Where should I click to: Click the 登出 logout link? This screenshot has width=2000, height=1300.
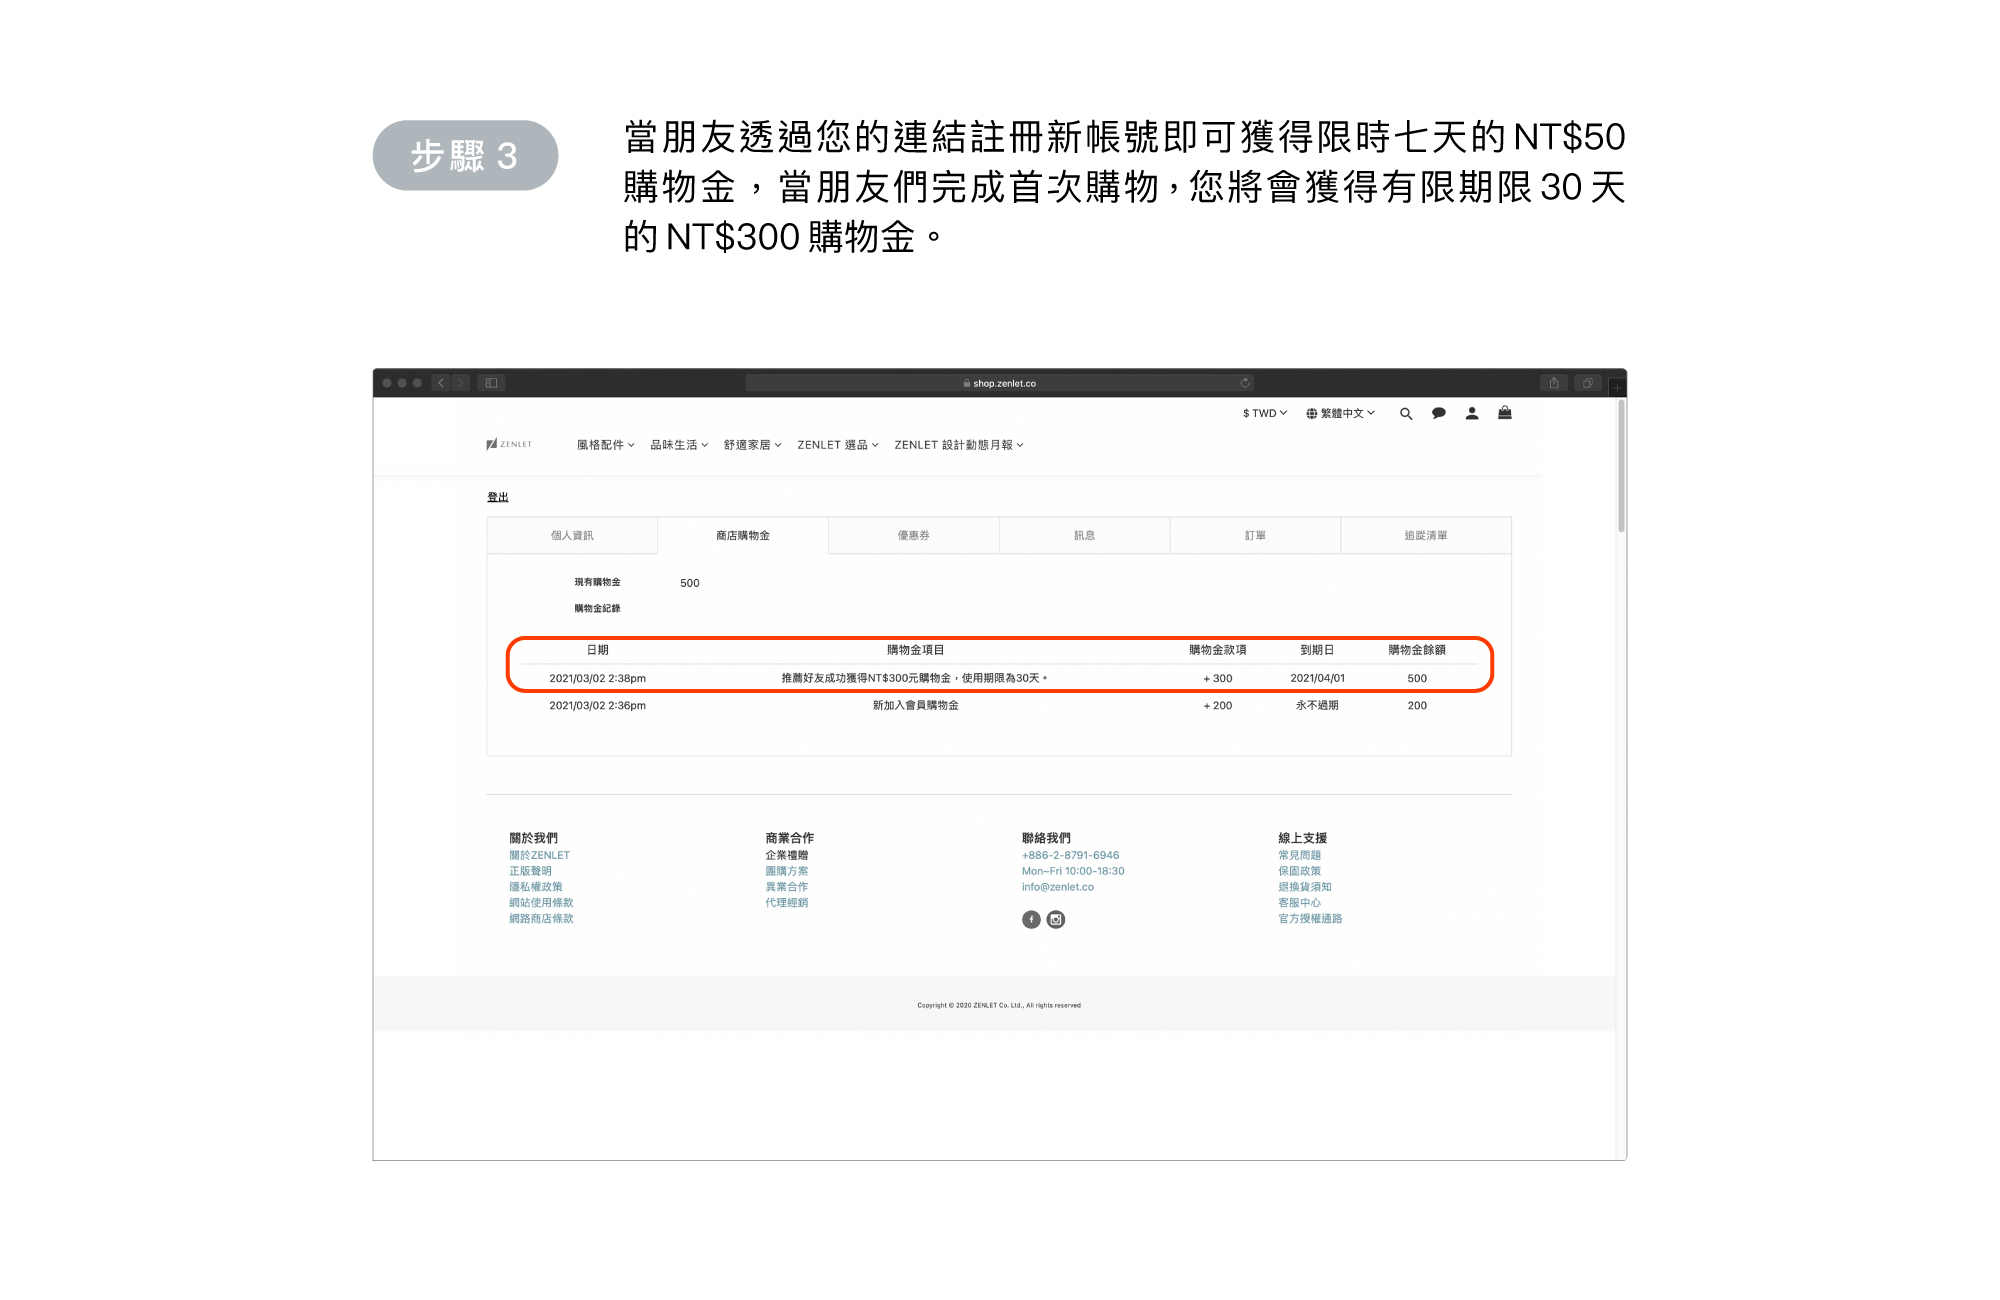click(497, 497)
